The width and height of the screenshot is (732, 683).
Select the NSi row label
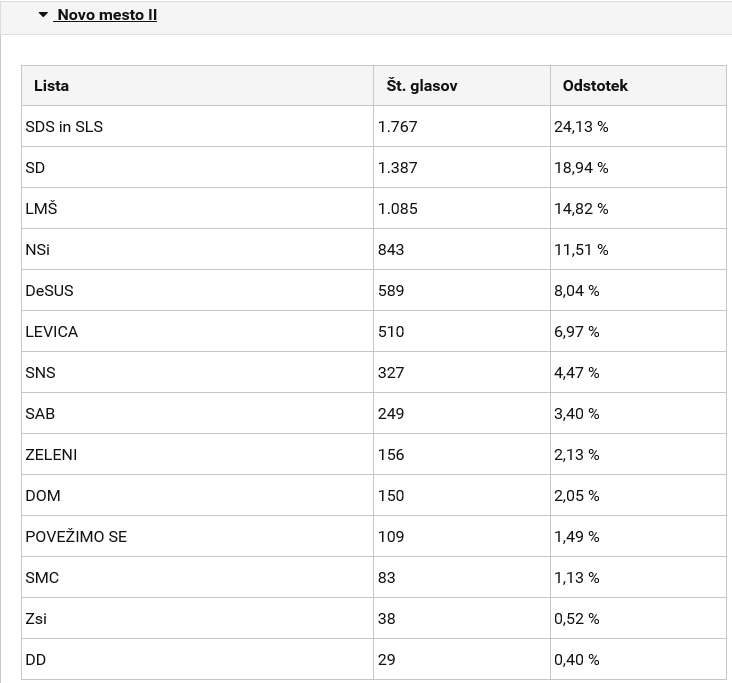[37, 250]
